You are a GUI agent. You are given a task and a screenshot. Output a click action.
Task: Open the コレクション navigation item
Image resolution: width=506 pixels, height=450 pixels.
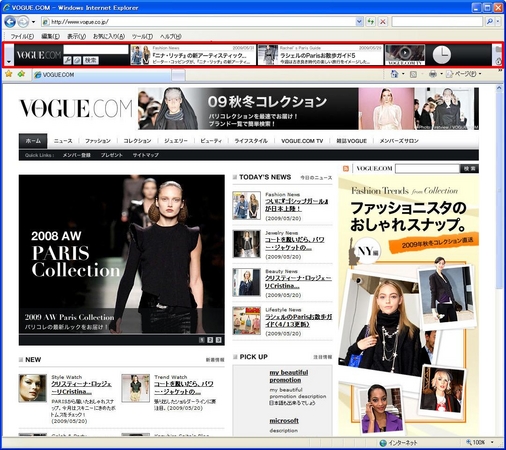(x=137, y=141)
